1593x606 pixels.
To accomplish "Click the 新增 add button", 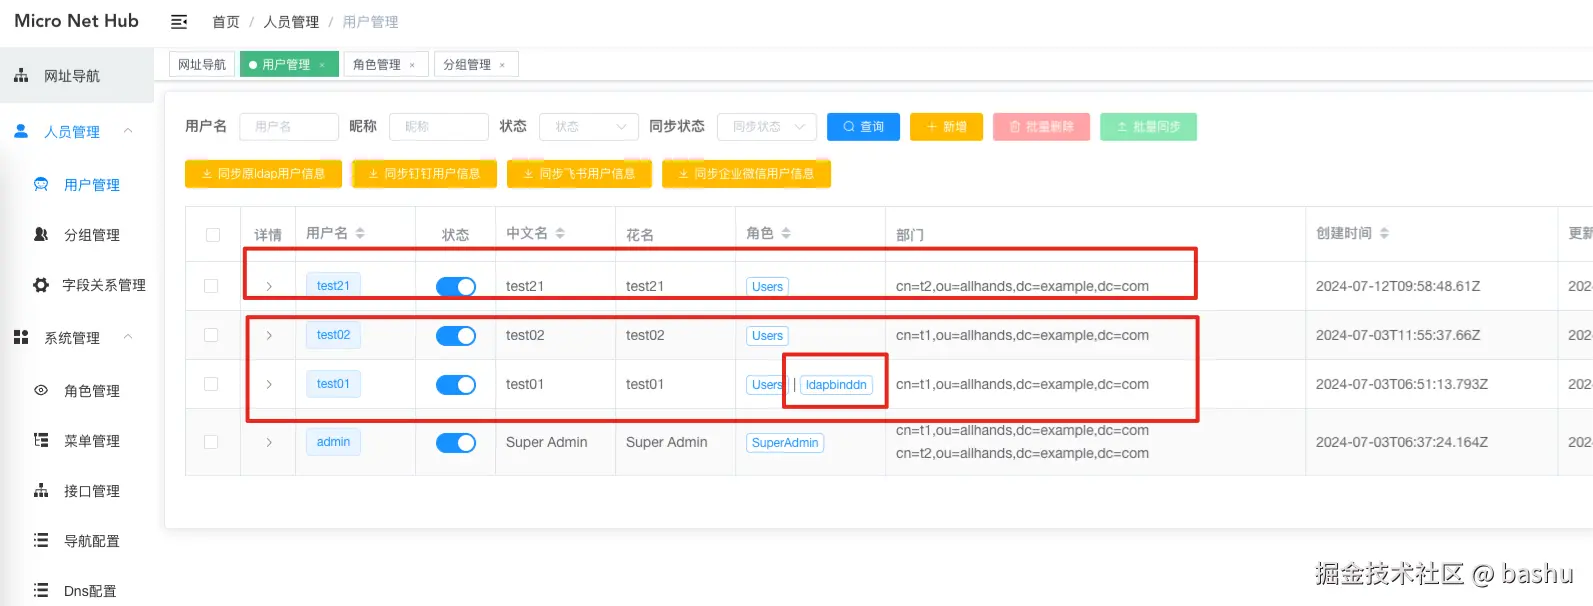I will (x=946, y=127).
